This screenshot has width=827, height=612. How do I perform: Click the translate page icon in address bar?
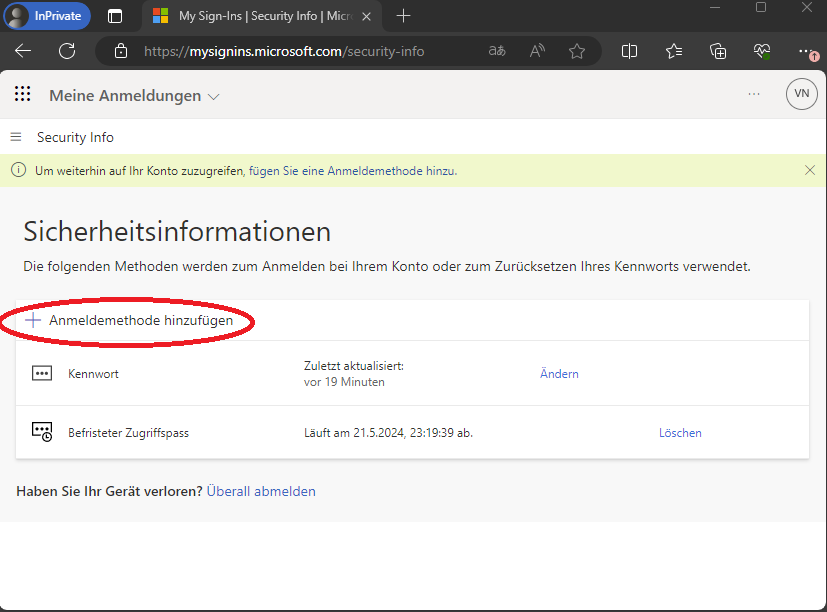point(497,51)
